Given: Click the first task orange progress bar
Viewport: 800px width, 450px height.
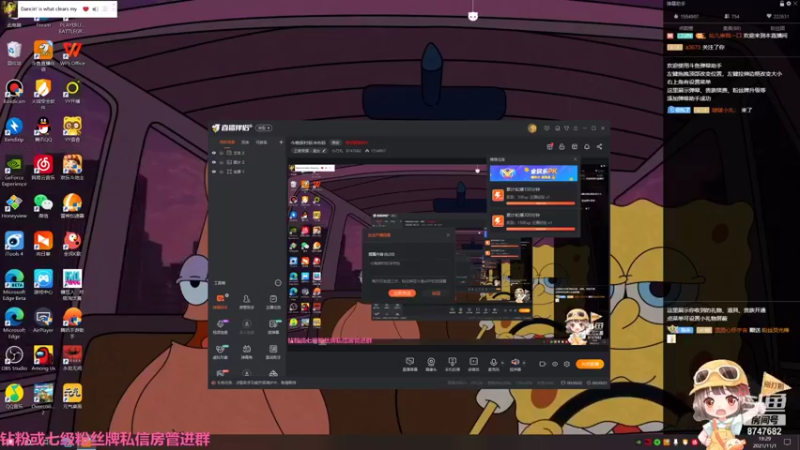Looking at the screenshot, I should [x=540, y=203].
